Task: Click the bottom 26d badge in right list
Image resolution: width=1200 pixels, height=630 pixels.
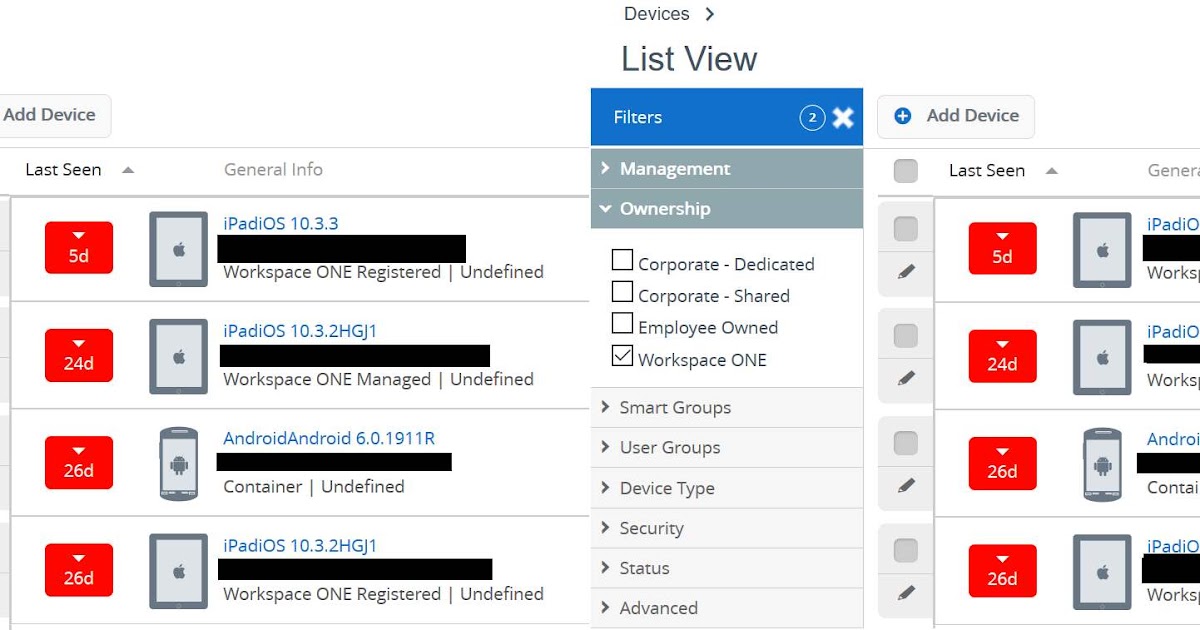Action: pyautogui.click(x=1003, y=570)
